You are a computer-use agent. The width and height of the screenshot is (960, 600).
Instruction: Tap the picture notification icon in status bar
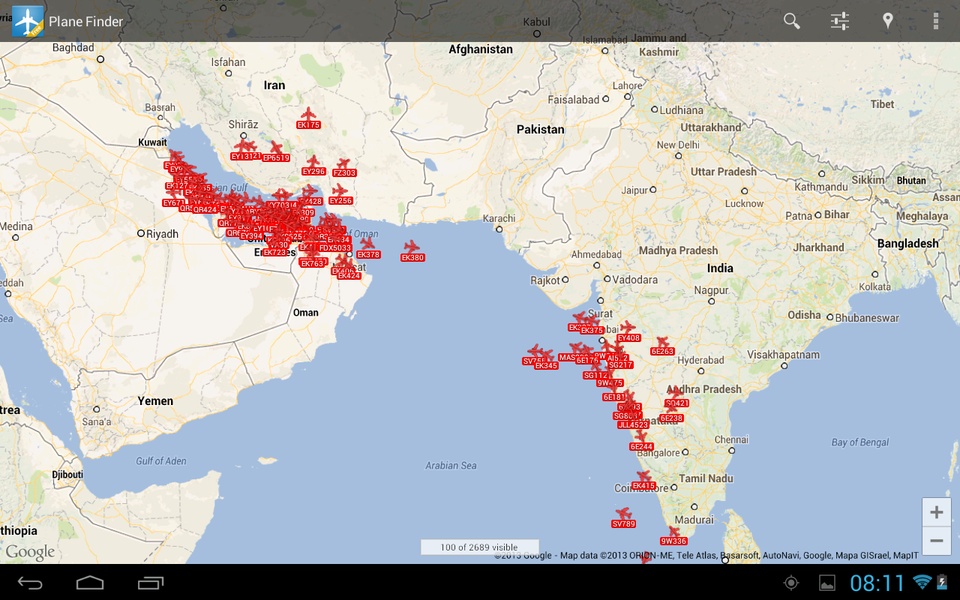click(x=827, y=582)
